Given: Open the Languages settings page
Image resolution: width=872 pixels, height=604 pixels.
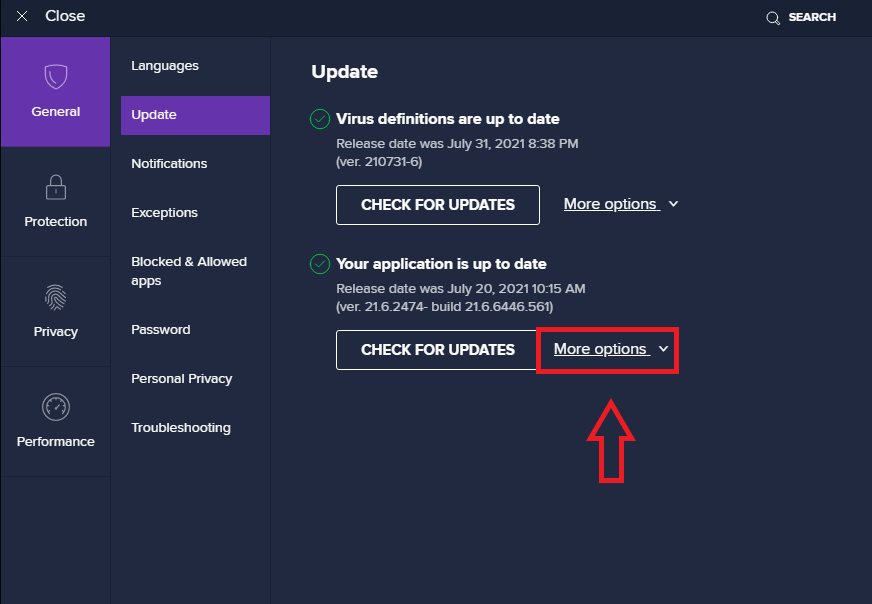Looking at the screenshot, I should (164, 65).
